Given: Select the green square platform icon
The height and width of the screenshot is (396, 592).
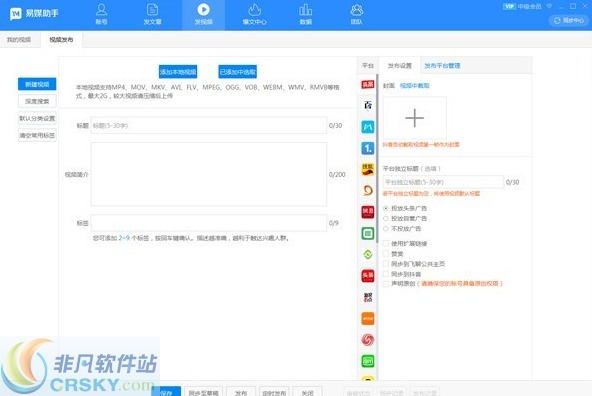Looking at the screenshot, I should pos(368,233).
